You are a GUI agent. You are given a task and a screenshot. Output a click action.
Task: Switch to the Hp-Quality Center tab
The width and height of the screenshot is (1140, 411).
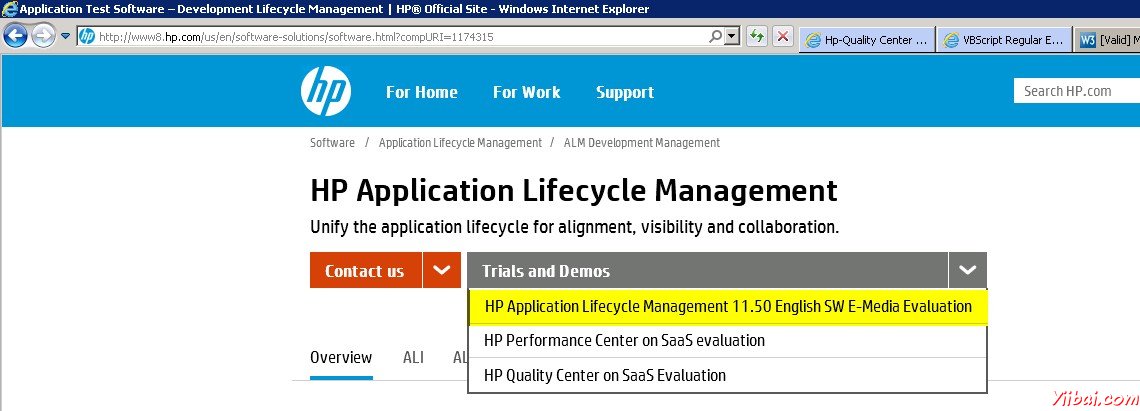click(x=867, y=40)
